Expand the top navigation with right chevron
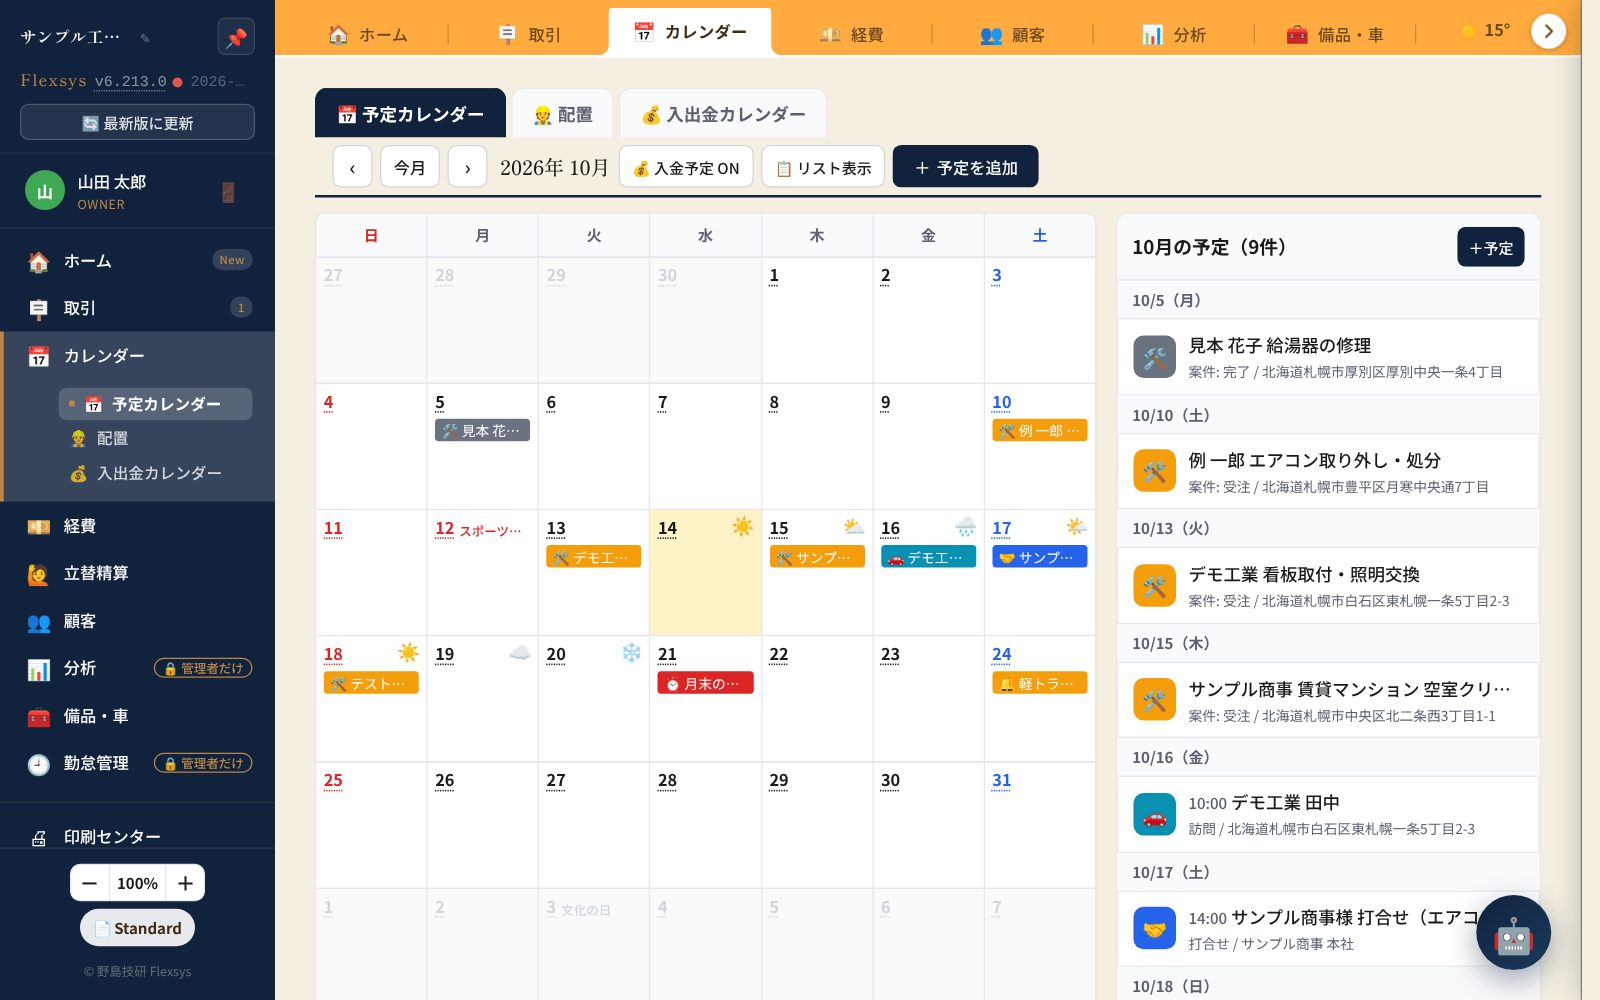Screen dimensions: 1600x1000 [x=1548, y=31]
